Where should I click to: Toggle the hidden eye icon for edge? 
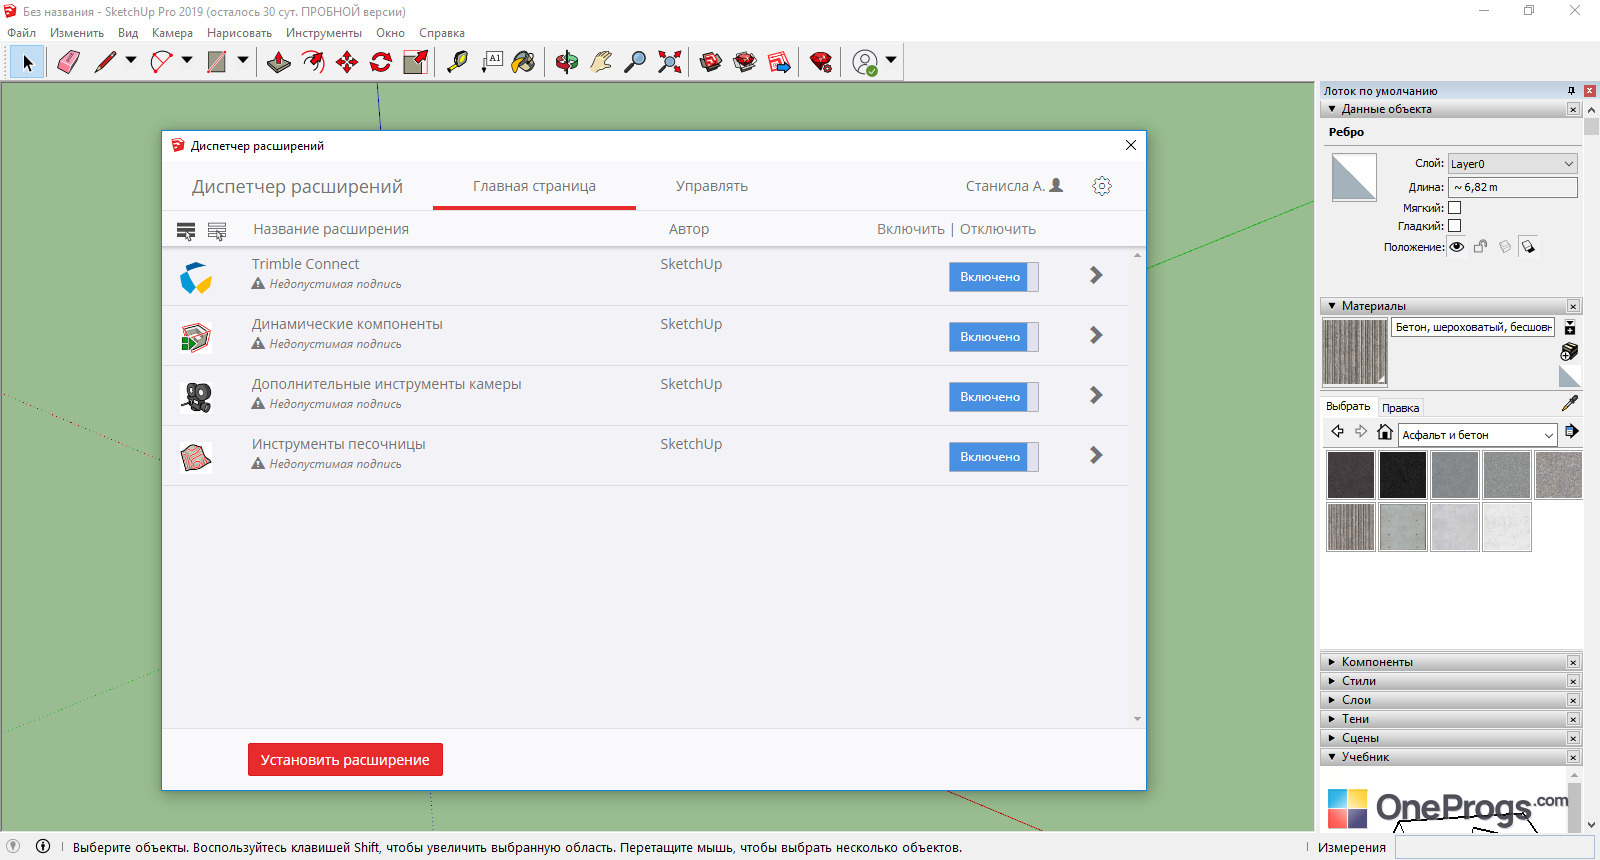(x=1457, y=247)
